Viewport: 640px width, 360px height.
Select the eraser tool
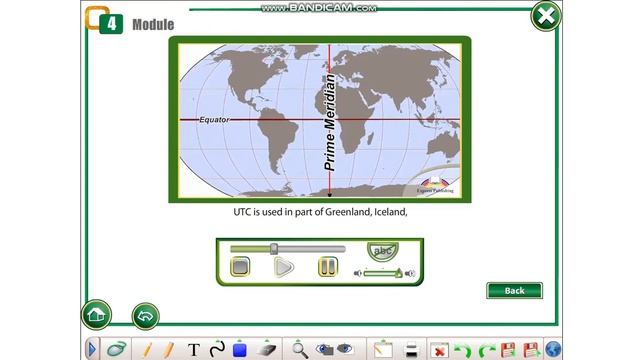pyautogui.click(x=267, y=350)
